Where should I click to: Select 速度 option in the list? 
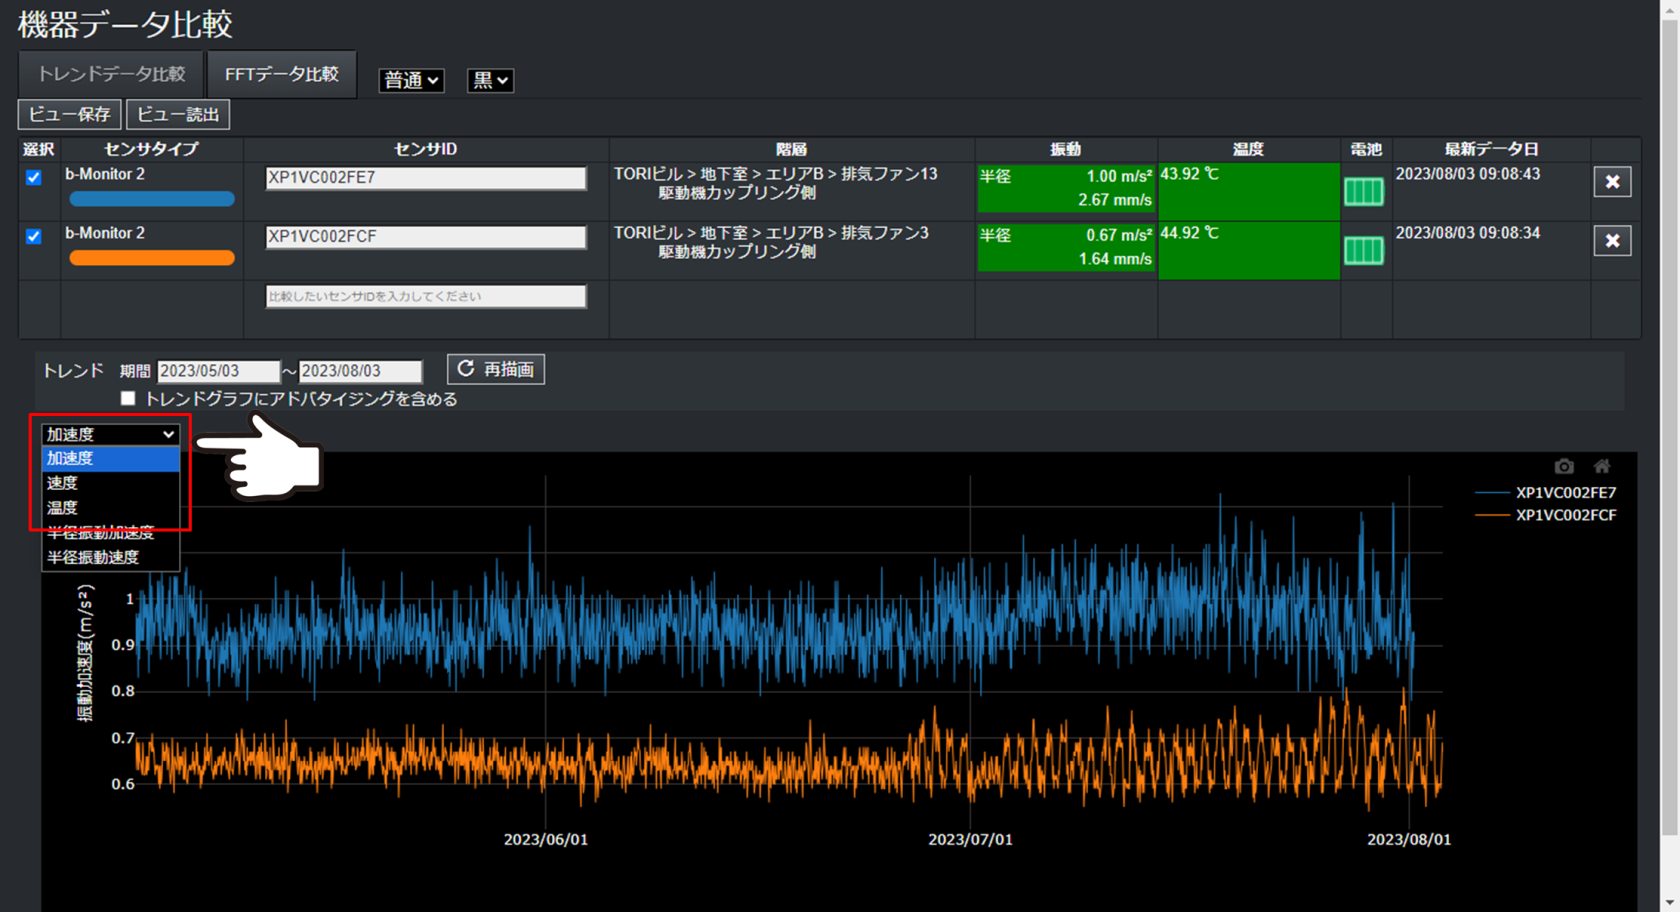pos(110,483)
